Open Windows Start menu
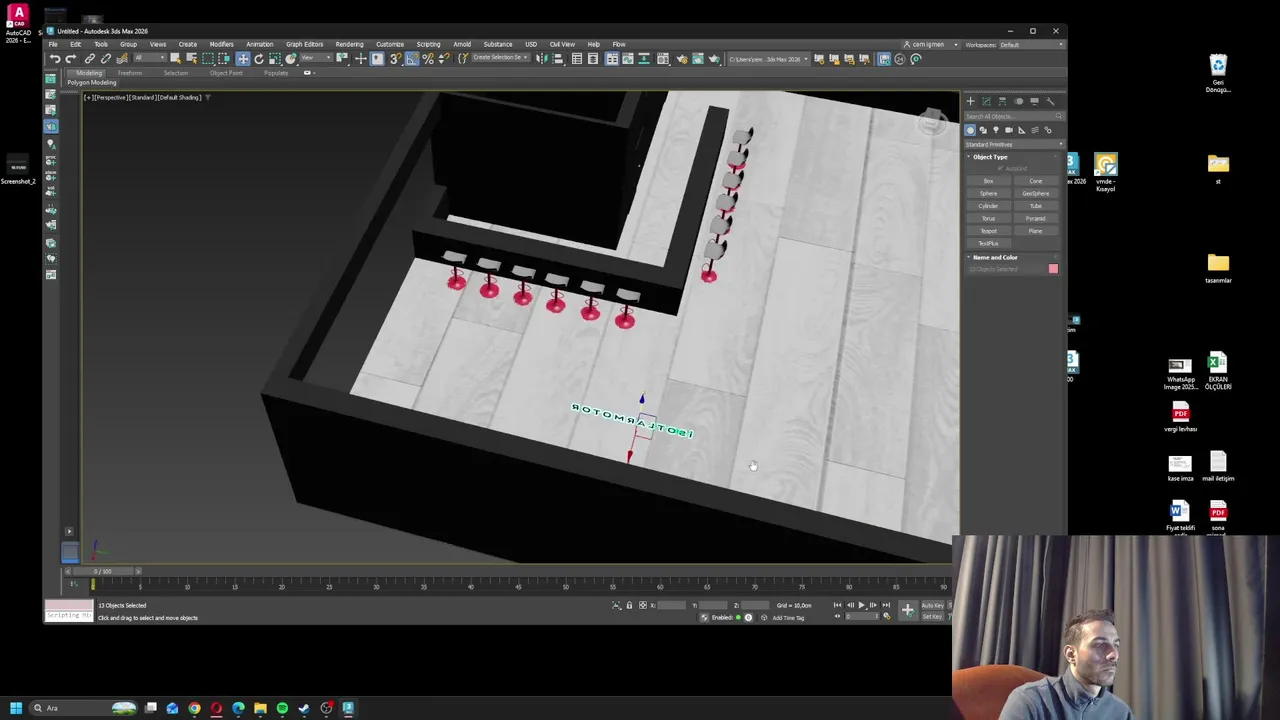The height and width of the screenshot is (720, 1280). tap(16, 708)
